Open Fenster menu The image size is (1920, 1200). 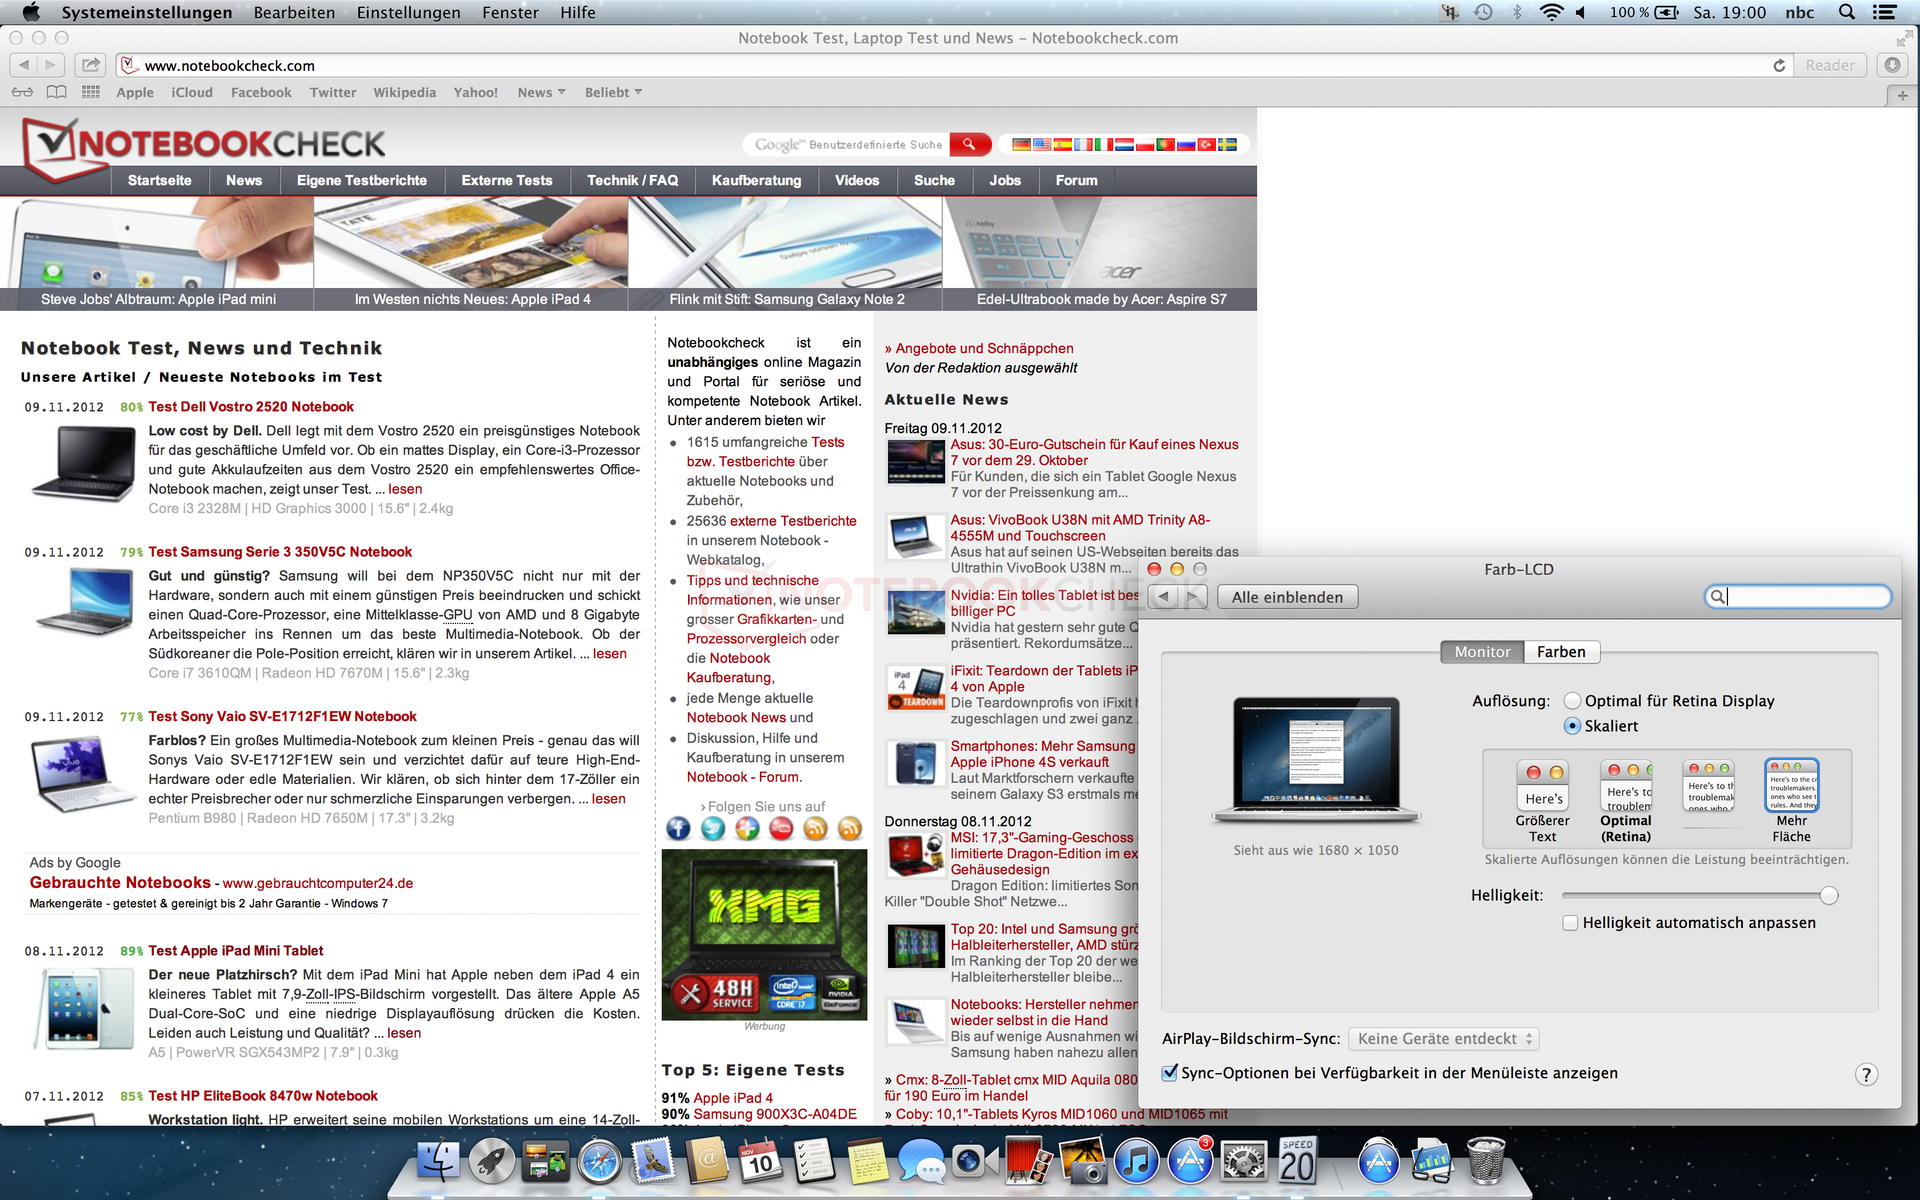pos(510,12)
